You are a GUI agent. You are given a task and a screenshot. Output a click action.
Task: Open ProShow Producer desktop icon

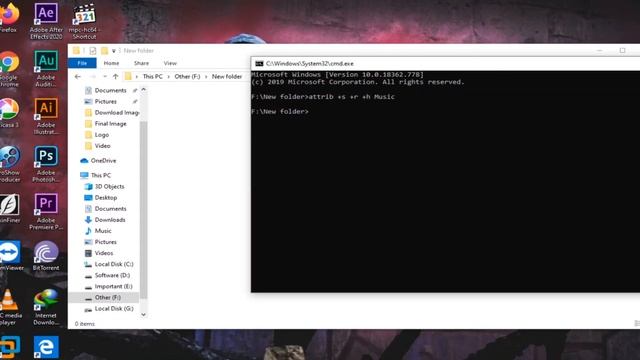coord(10,164)
